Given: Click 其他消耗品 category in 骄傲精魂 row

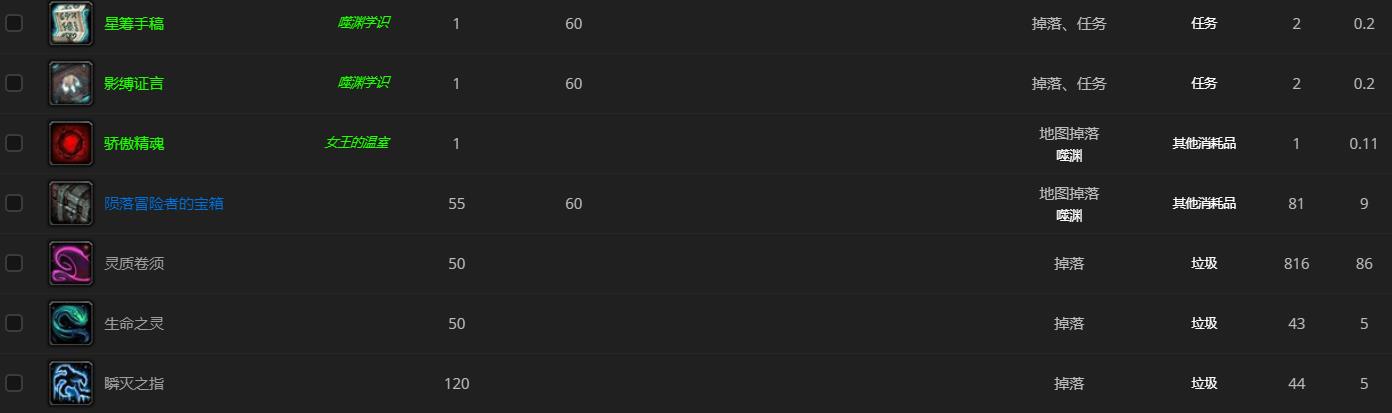Looking at the screenshot, I should tap(1204, 143).
